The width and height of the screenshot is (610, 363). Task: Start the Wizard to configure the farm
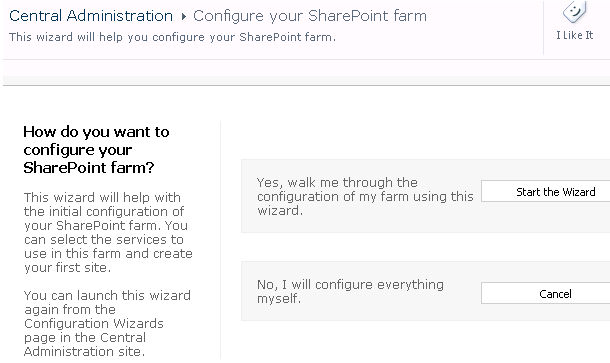[545, 191]
